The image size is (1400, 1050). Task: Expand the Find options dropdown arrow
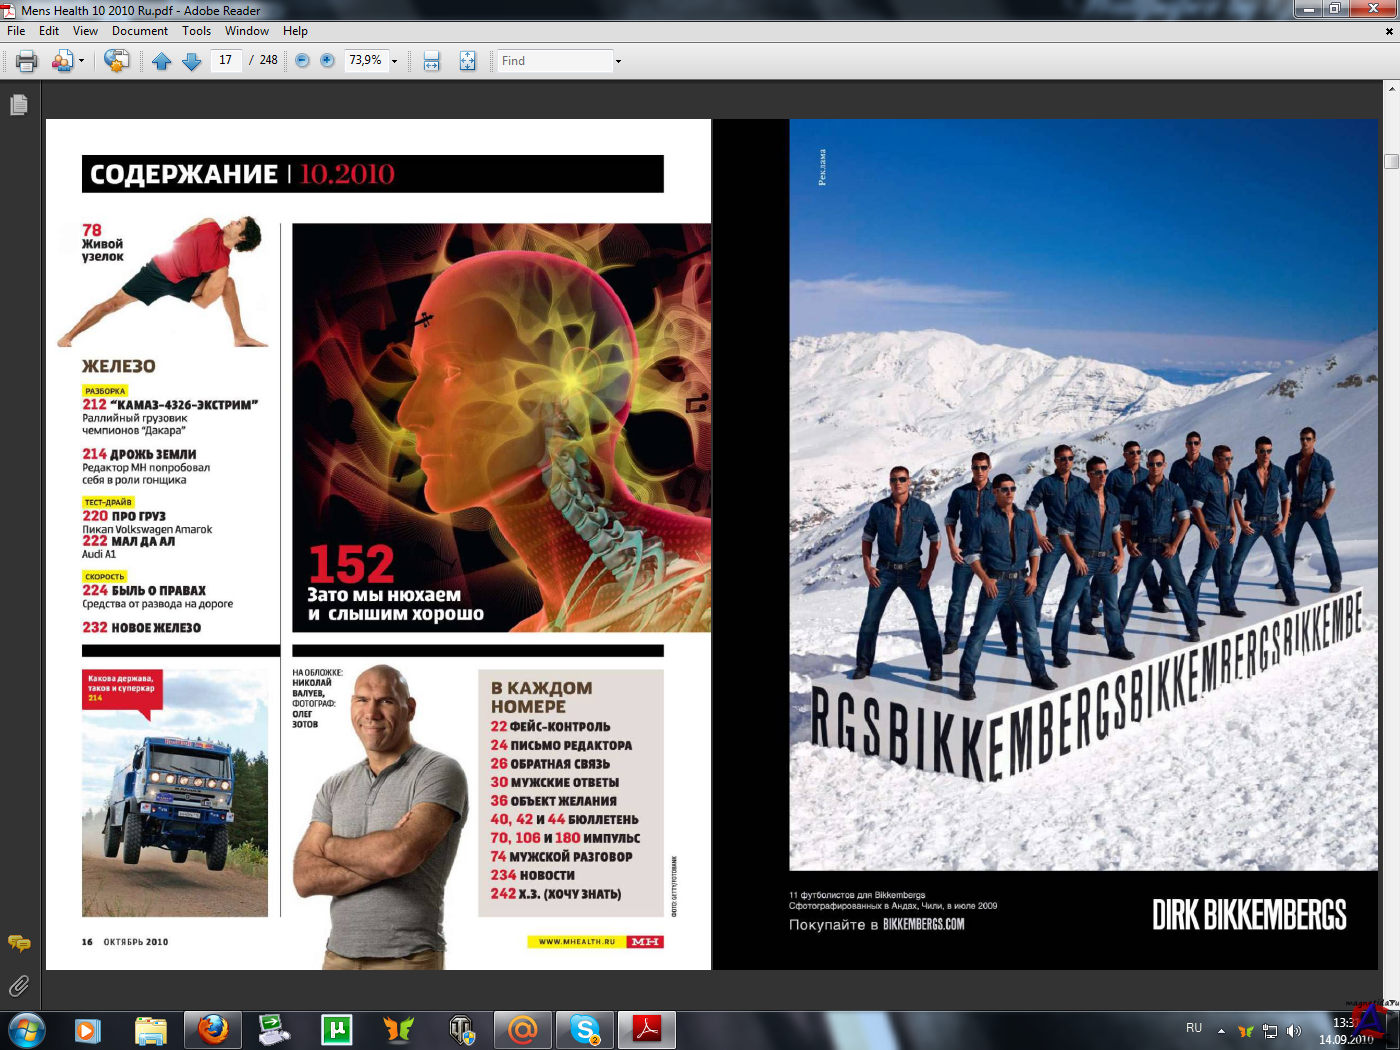click(x=618, y=61)
